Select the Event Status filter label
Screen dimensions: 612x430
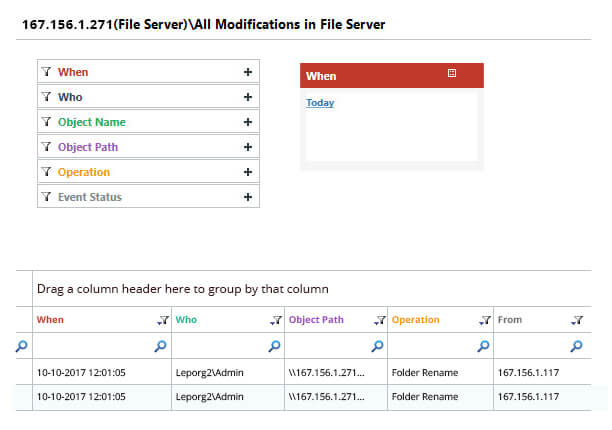(x=90, y=197)
